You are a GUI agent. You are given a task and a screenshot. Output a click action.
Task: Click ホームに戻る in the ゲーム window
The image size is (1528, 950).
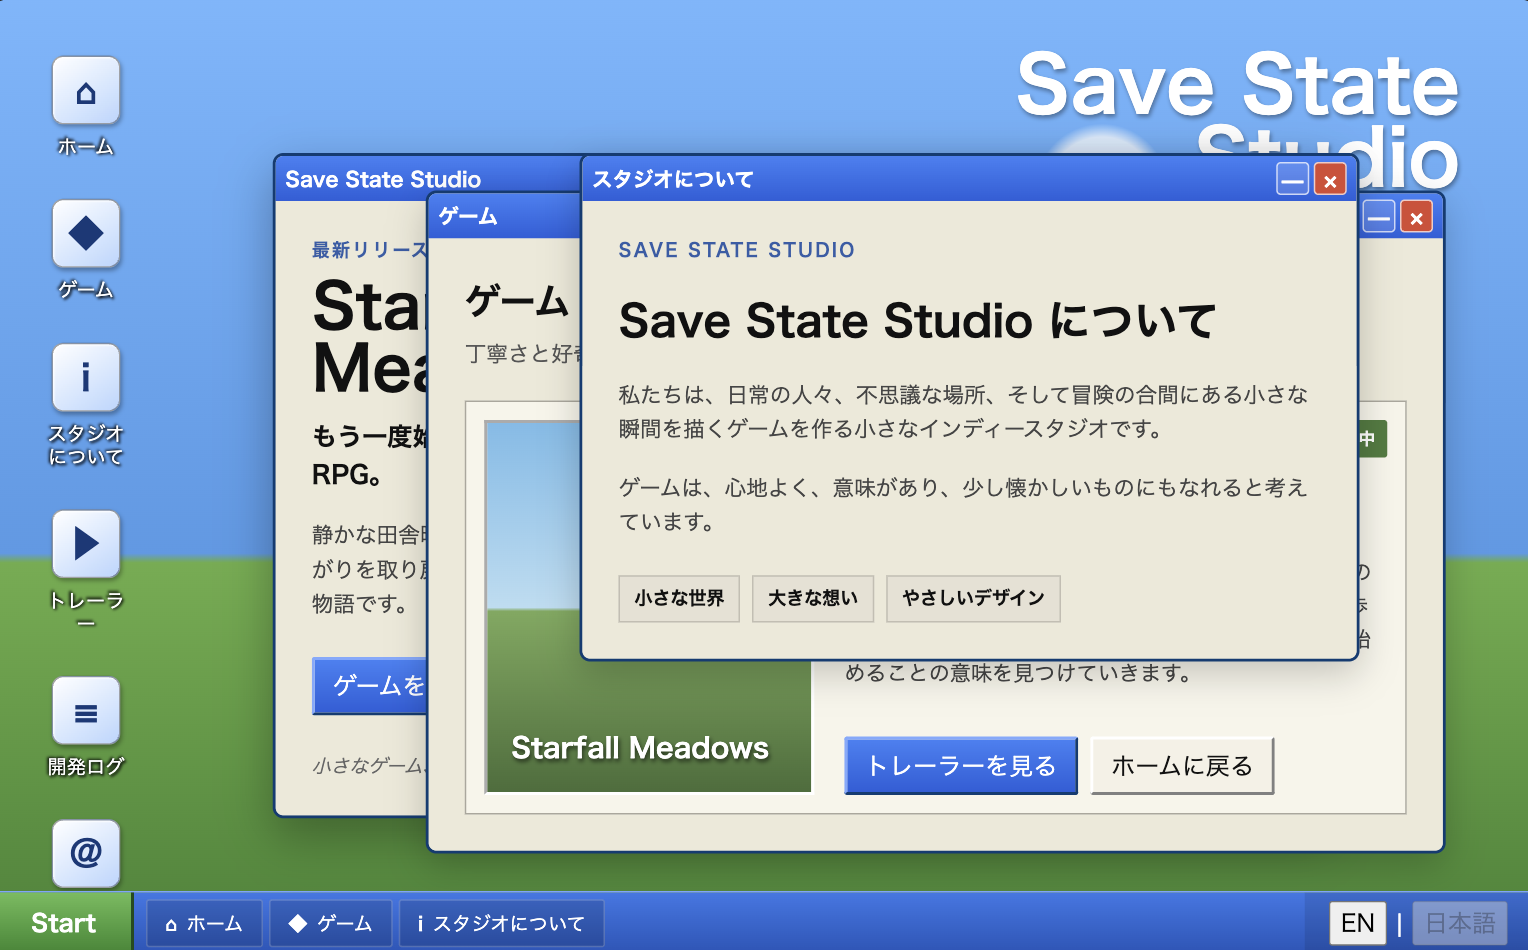[1182, 766]
